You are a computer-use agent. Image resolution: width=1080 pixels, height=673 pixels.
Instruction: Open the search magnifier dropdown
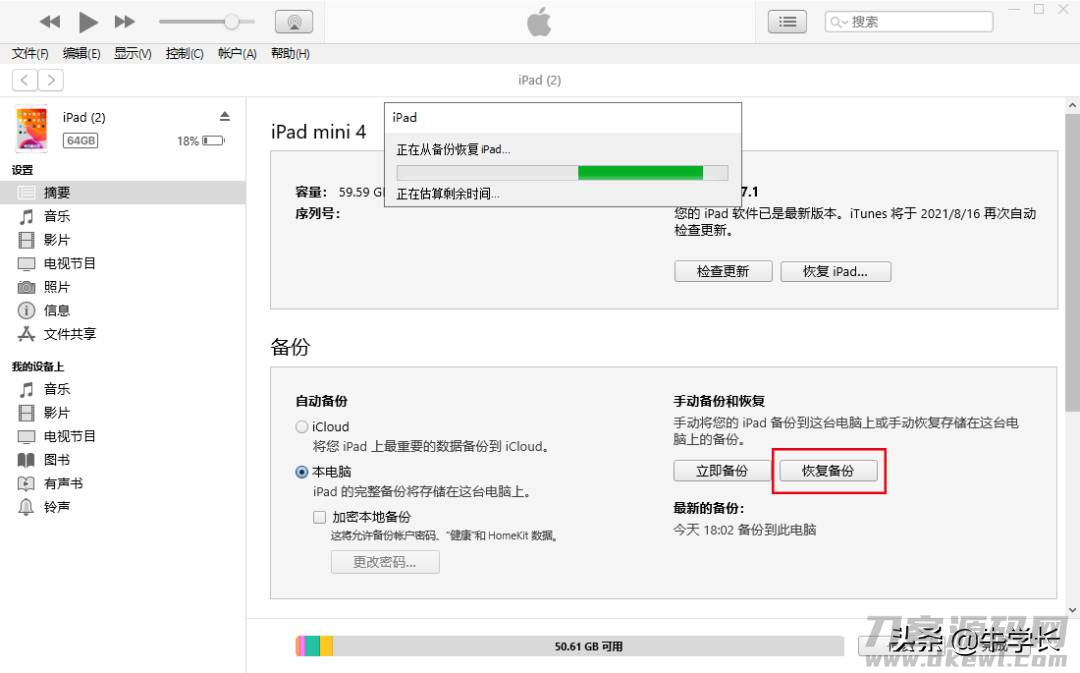(838, 22)
